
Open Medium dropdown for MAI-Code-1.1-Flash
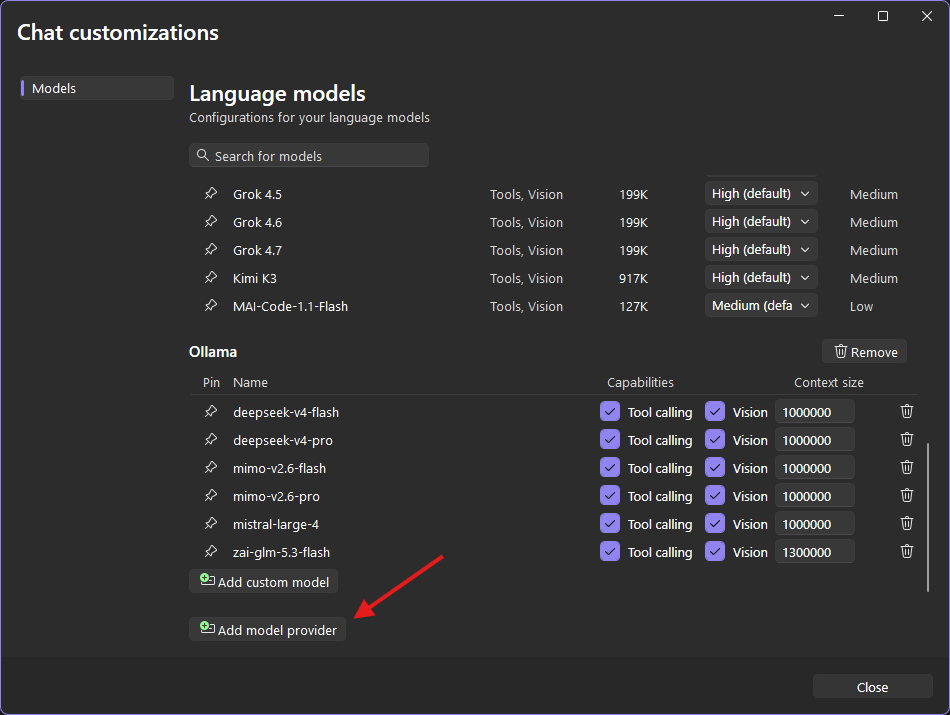761,305
